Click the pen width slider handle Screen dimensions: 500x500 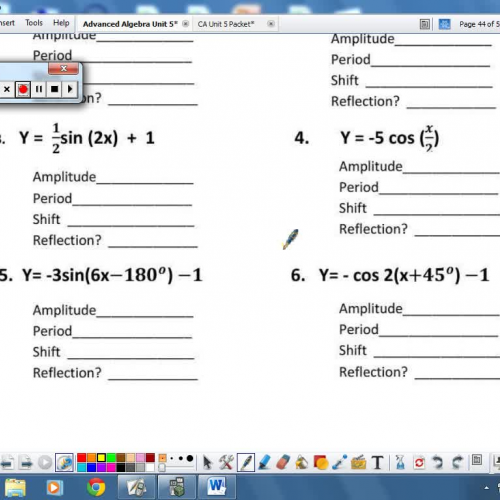[x=162, y=468]
